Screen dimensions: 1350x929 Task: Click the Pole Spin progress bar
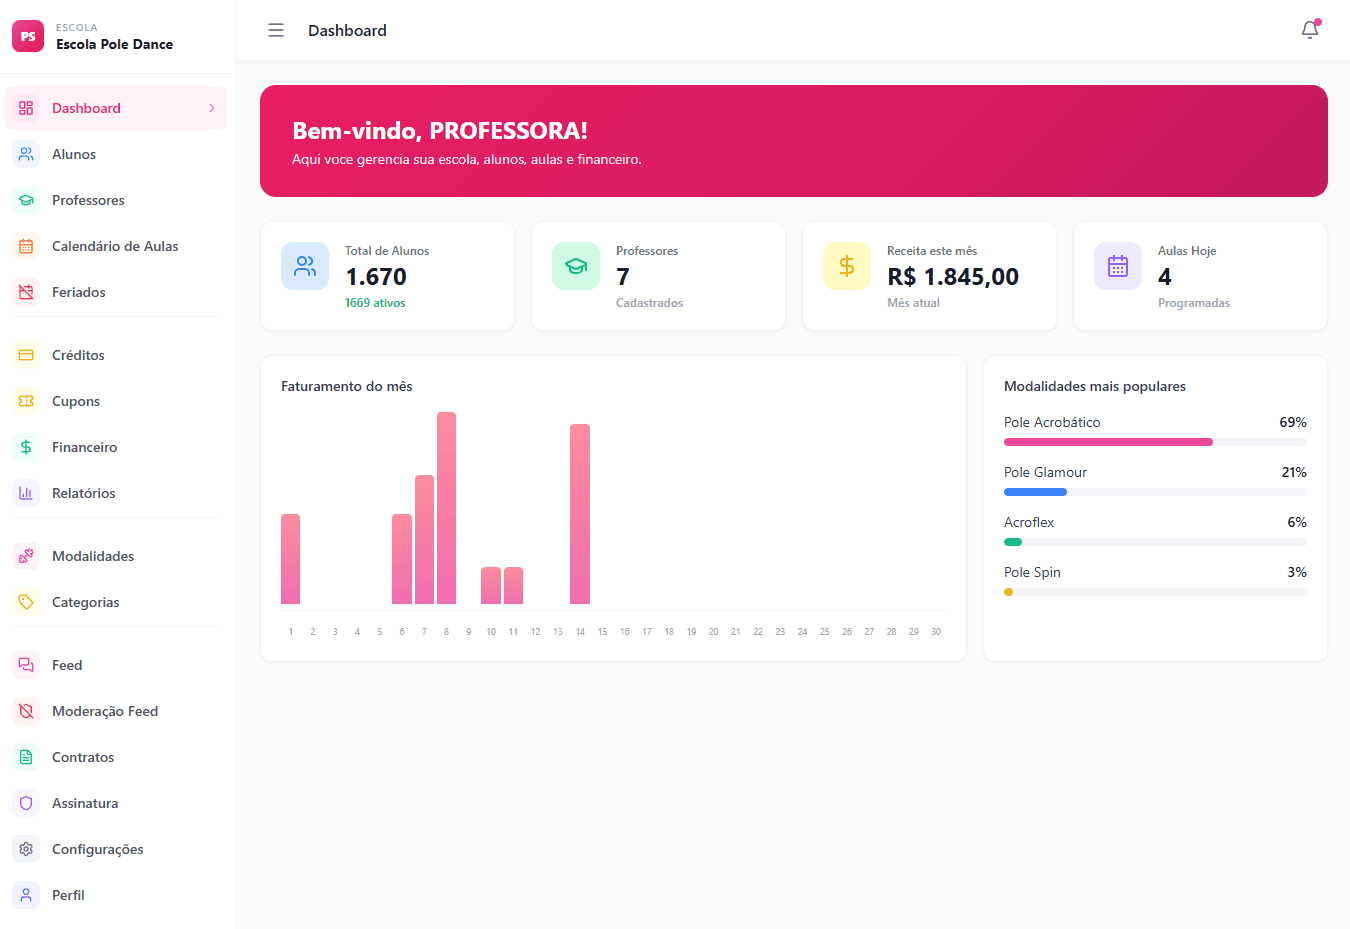[1155, 592]
